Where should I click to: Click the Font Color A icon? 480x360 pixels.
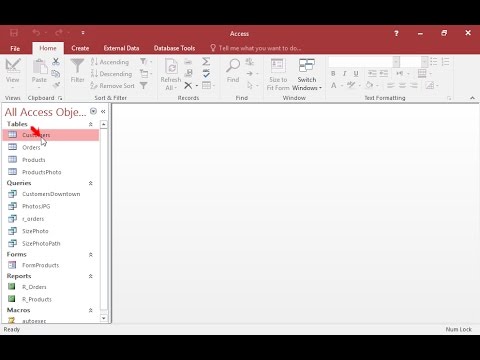pos(333,86)
